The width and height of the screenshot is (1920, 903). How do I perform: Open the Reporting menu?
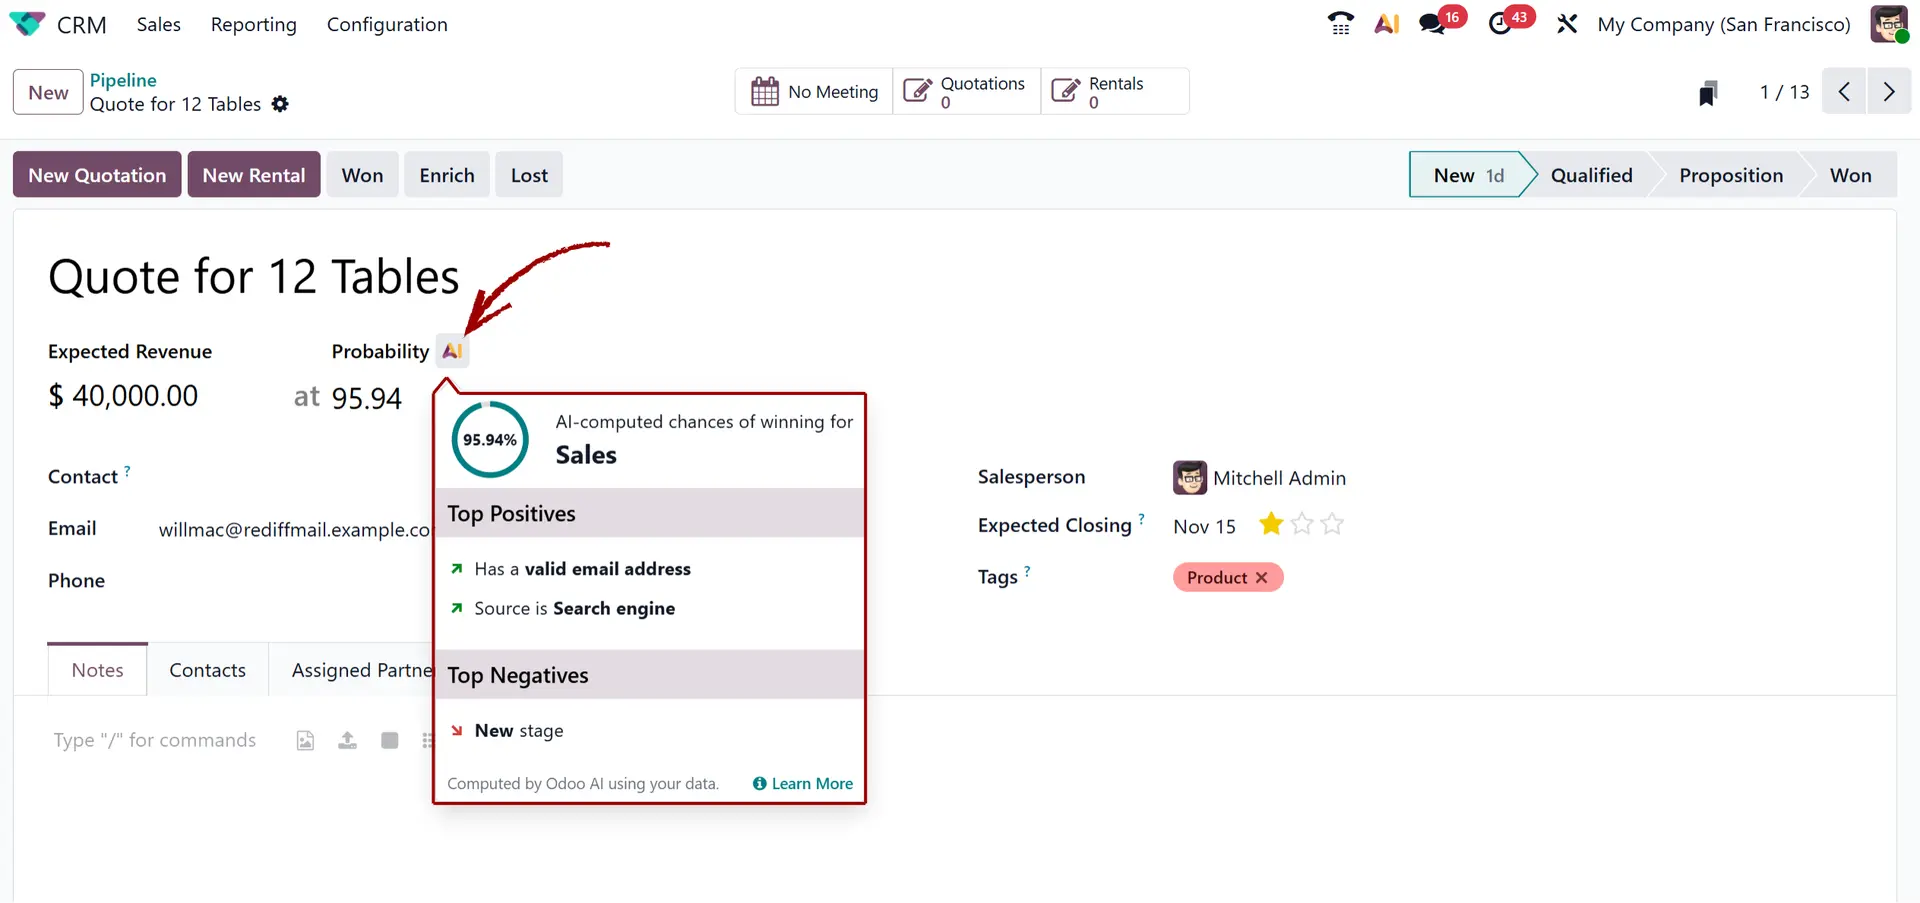pyautogui.click(x=253, y=24)
